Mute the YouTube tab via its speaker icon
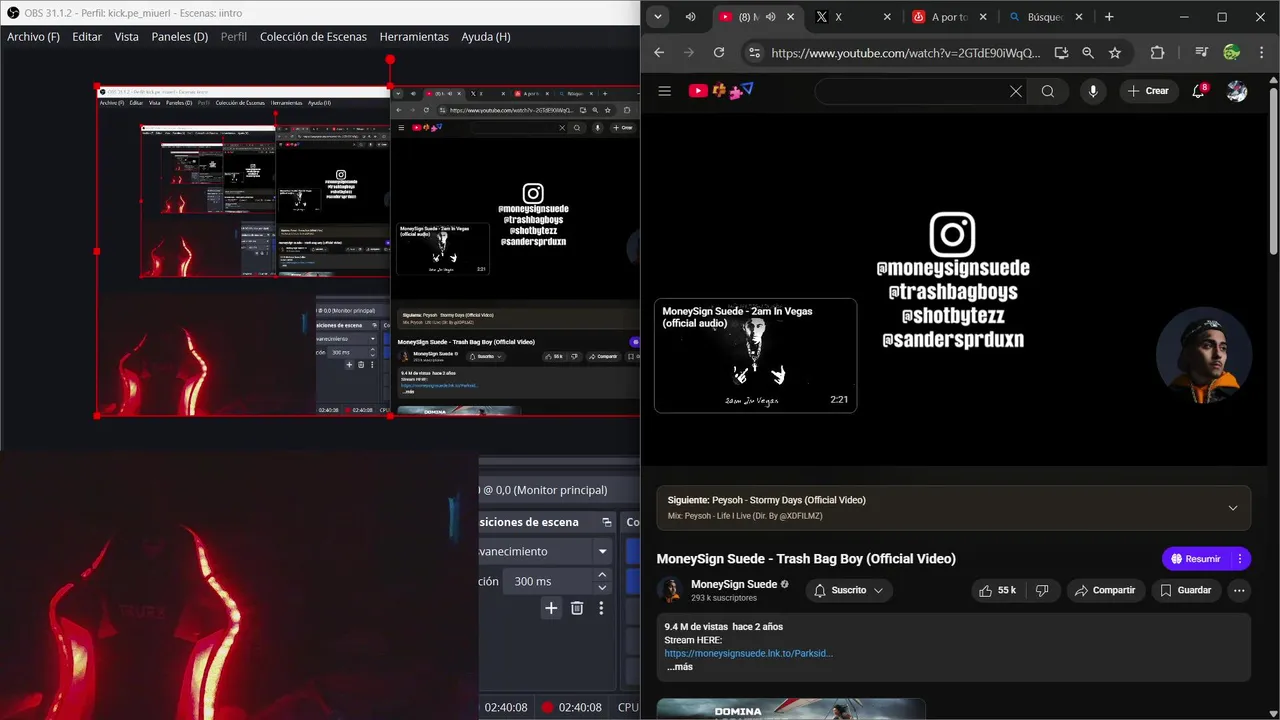This screenshot has height=720, width=1280. click(770, 17)
